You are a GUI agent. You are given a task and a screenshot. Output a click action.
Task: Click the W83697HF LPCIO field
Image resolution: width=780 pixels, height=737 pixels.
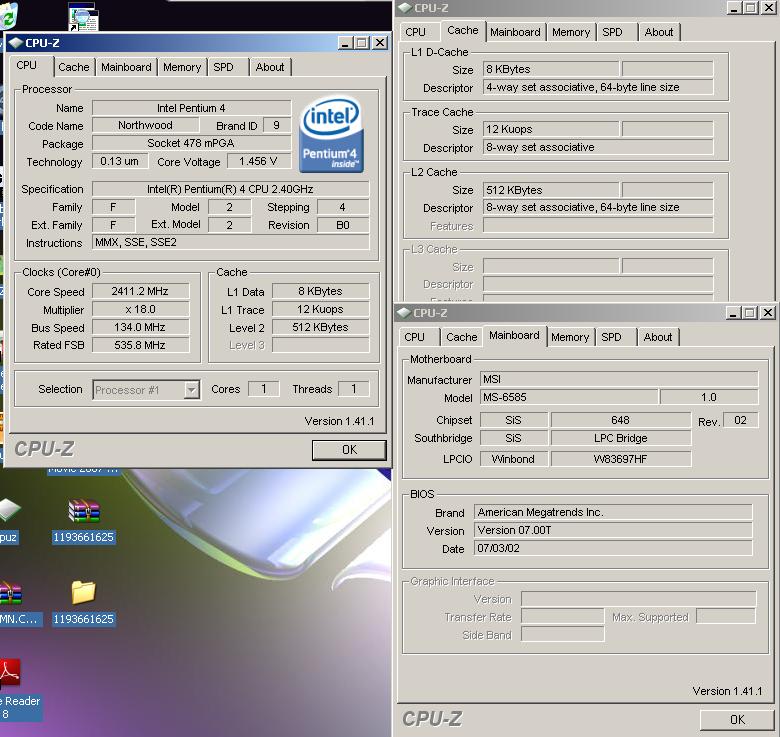(621, 459)
